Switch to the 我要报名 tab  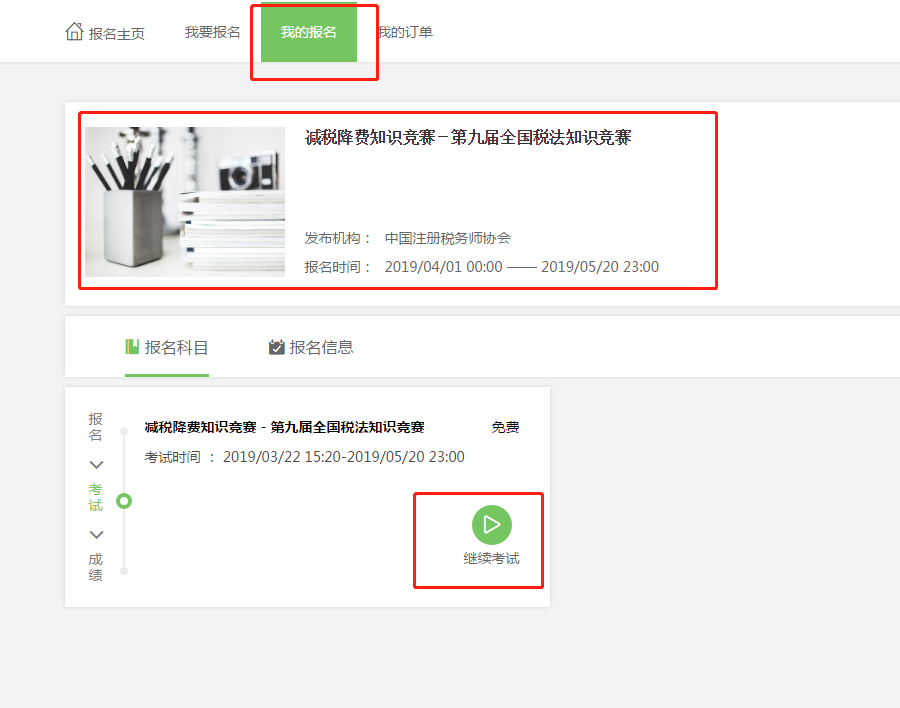pos(212,32)
